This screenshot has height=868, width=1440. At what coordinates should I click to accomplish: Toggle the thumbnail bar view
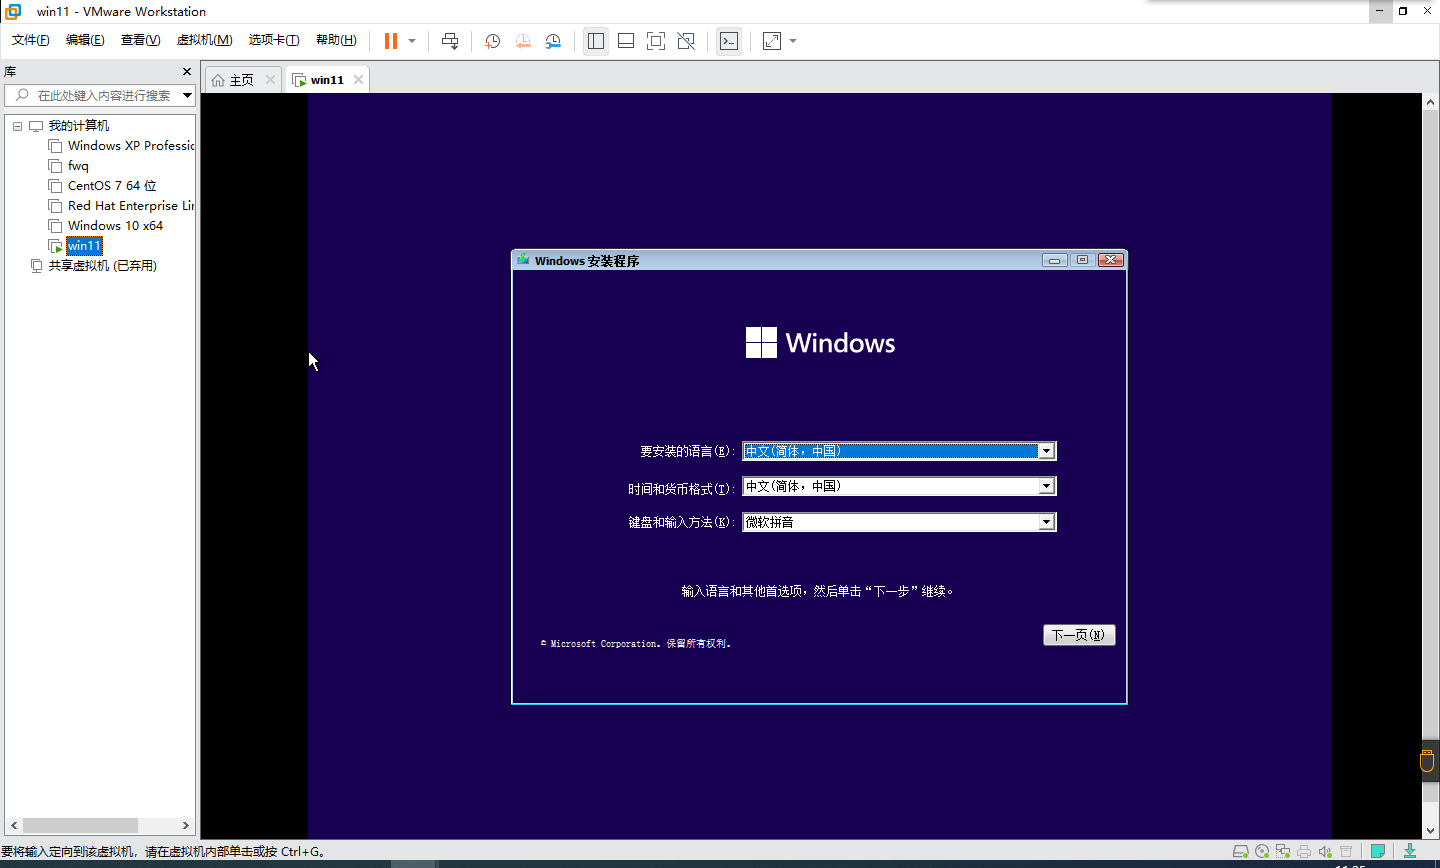[x=626, y=41]
